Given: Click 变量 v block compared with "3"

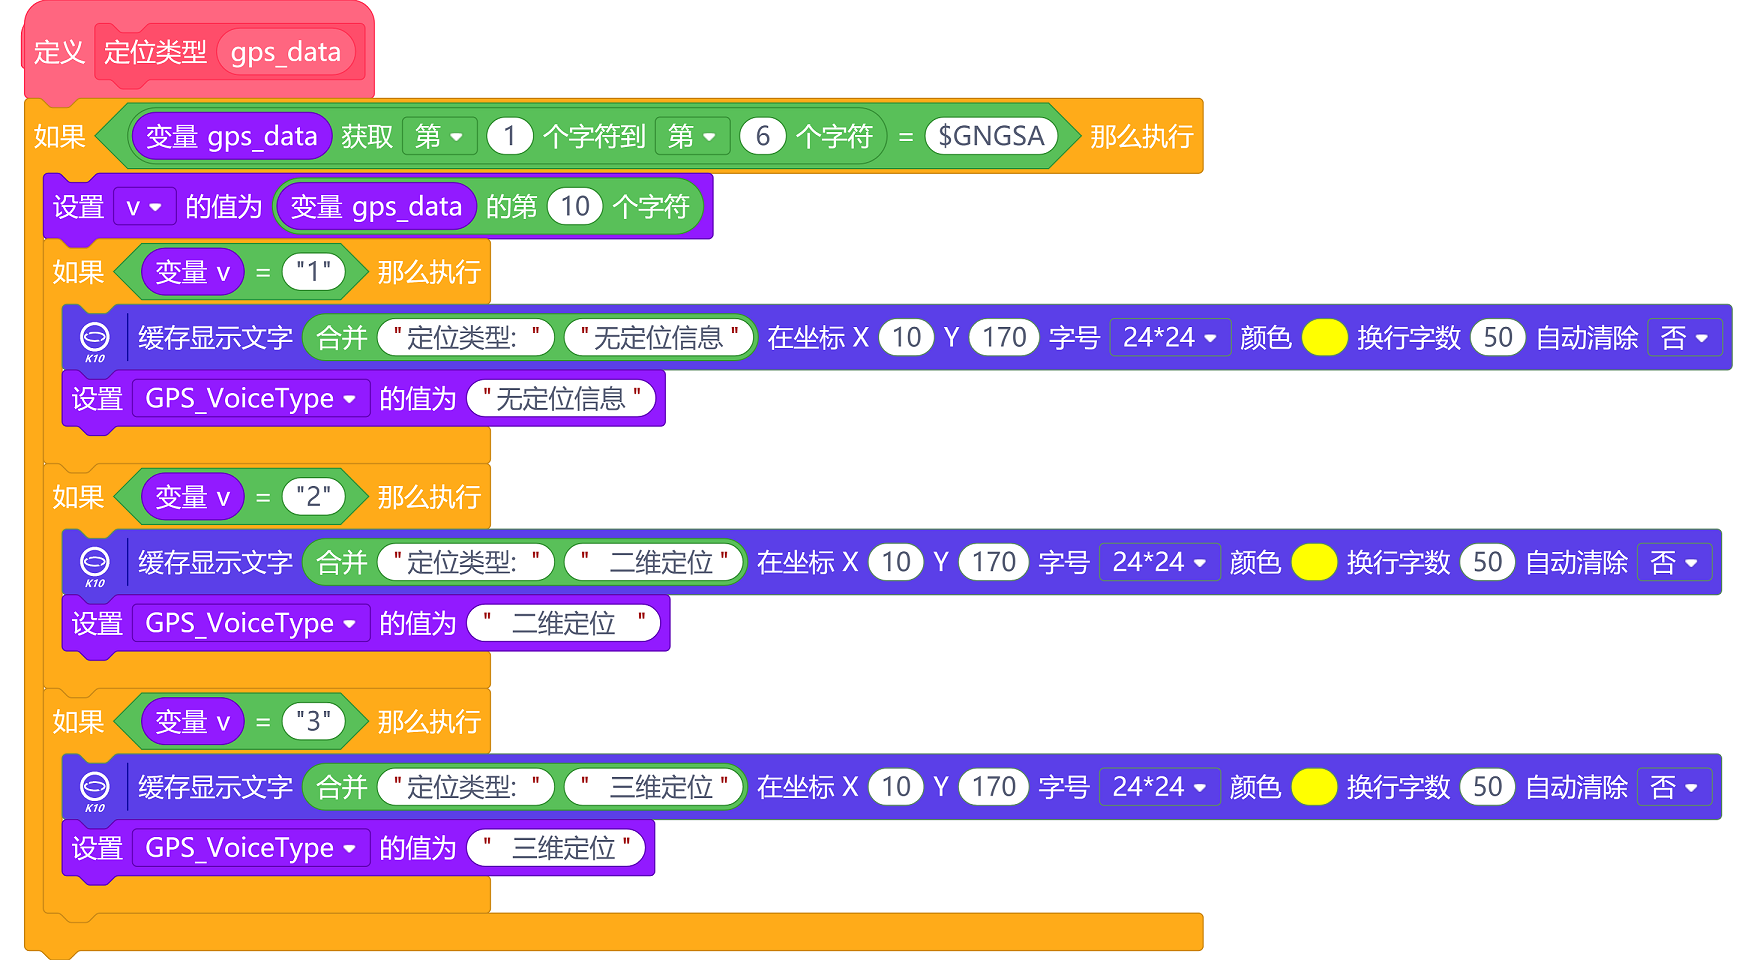Looking at the screenshot, I should (193, 722).
